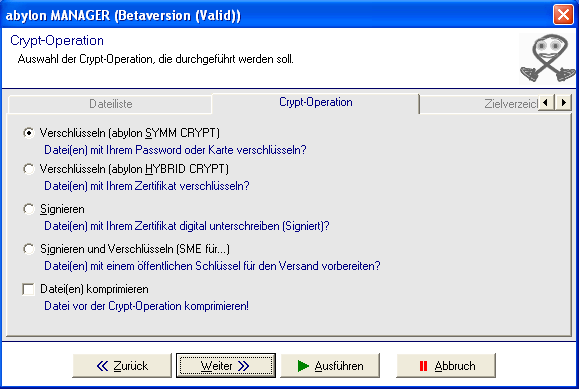Open the Crypt-Operation tab
Viewport: 579px width, 389px height.
(315, 103)
